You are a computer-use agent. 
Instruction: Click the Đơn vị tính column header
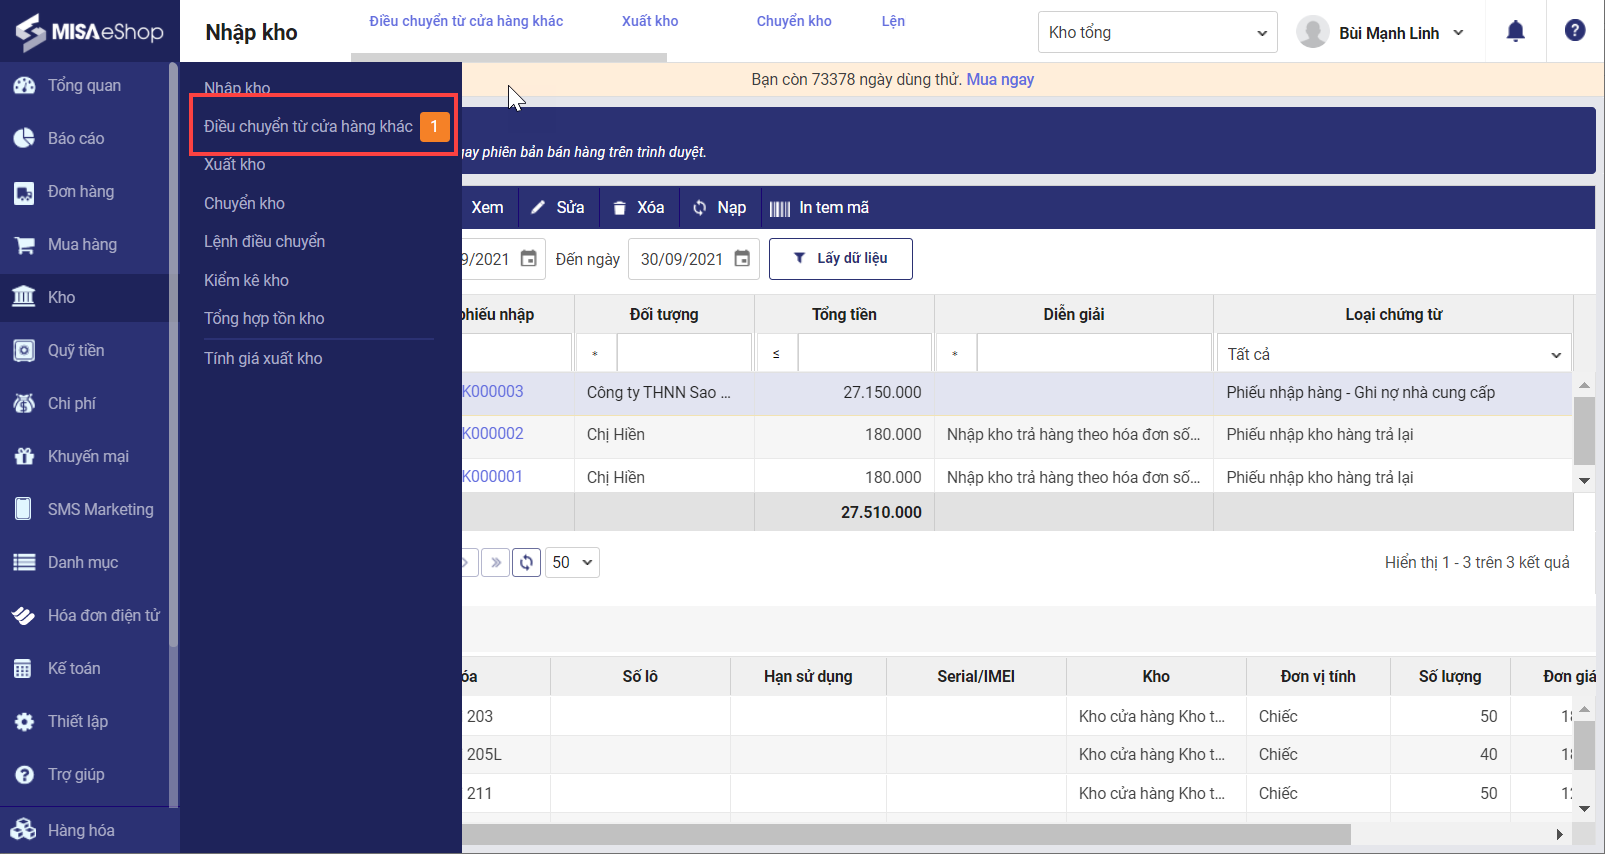pos(1318,677)
